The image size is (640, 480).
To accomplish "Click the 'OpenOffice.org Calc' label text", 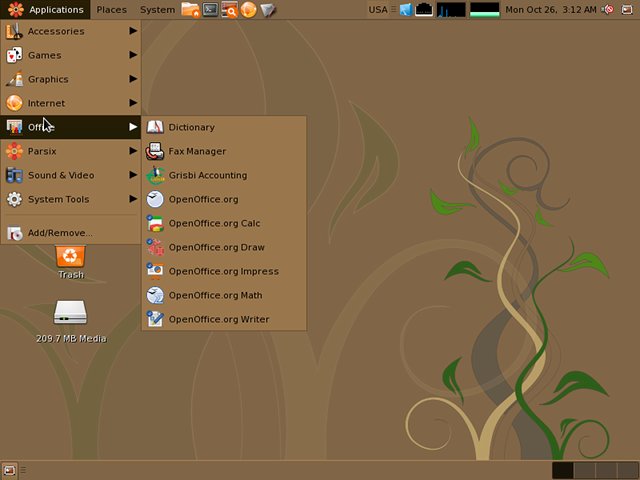I will 214,223.
